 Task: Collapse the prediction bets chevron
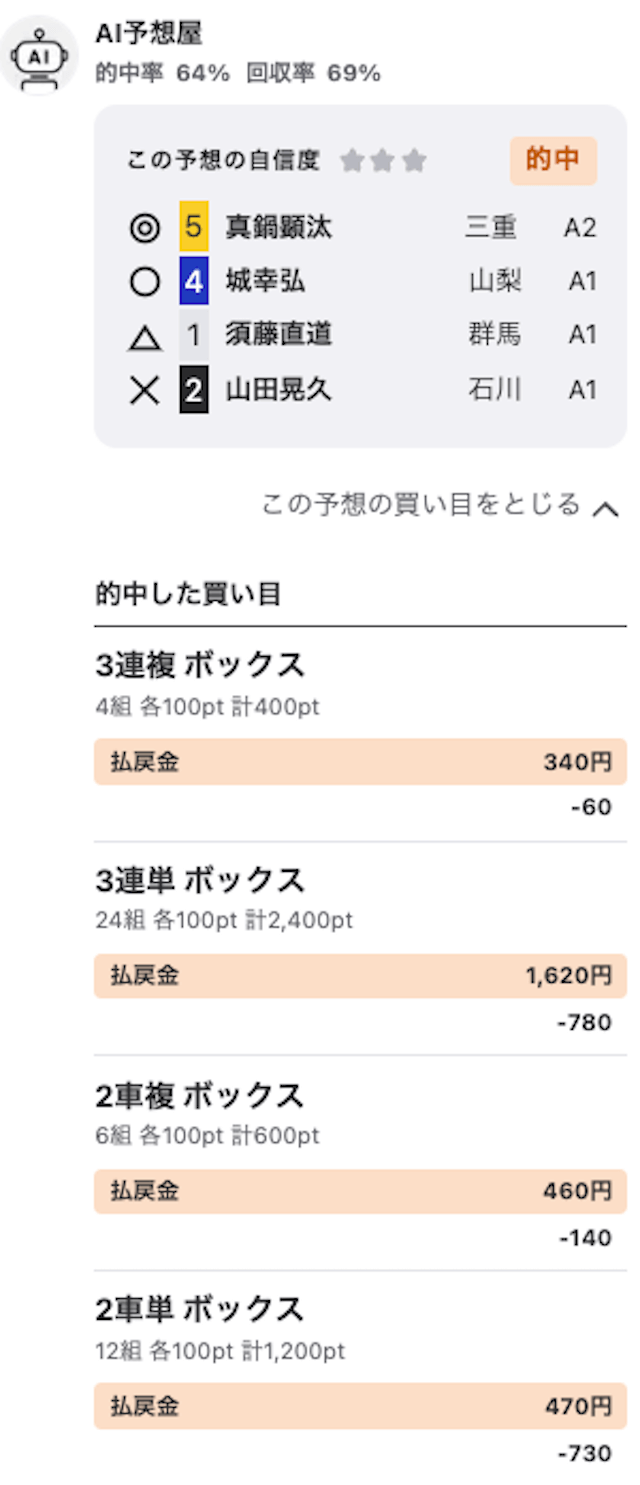click(x=604, y=509)
